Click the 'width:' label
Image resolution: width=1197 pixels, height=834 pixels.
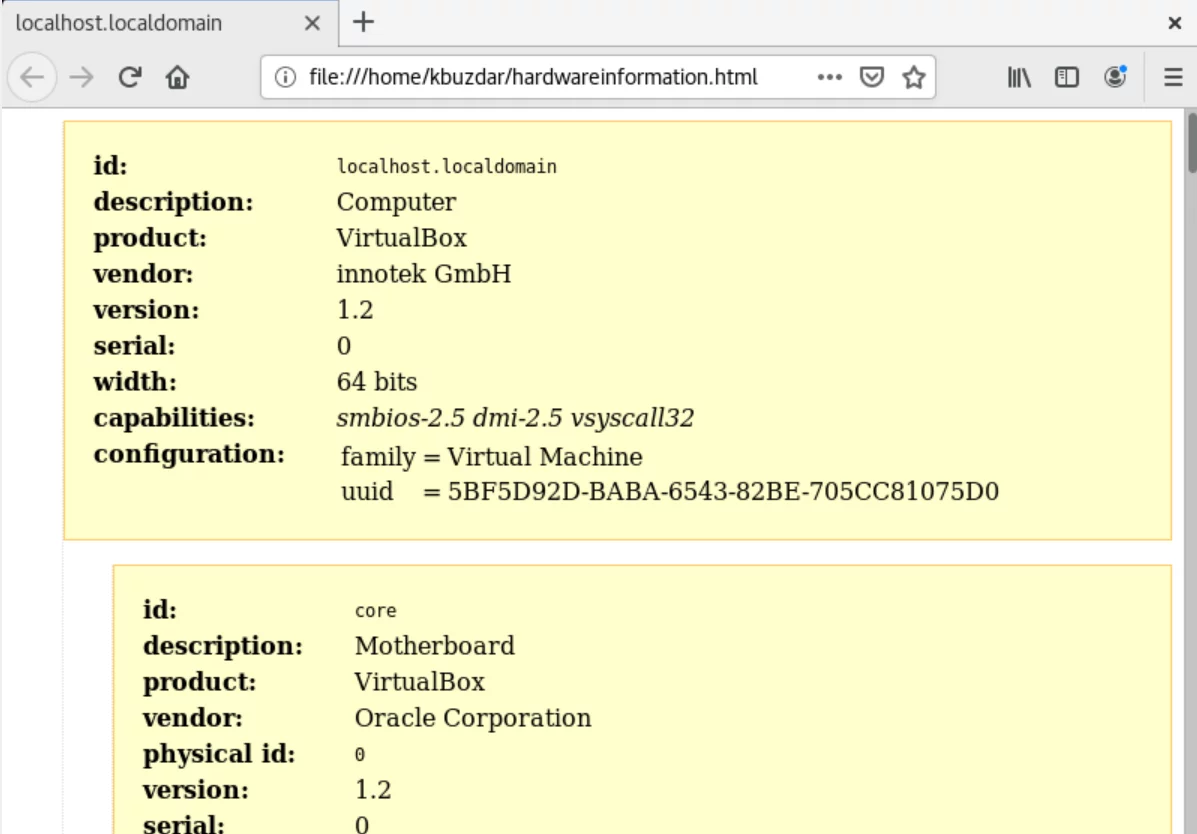coord(135,382)
